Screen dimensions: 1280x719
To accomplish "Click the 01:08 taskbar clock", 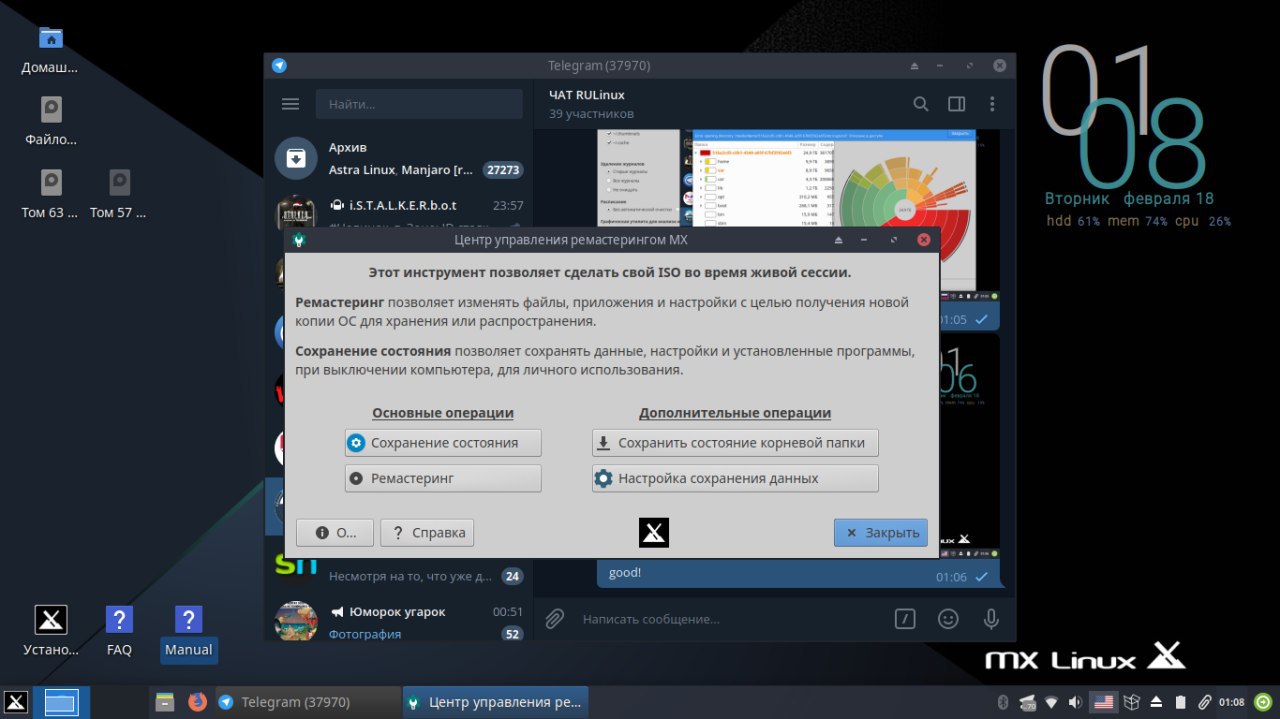I will coord(1232,702).
